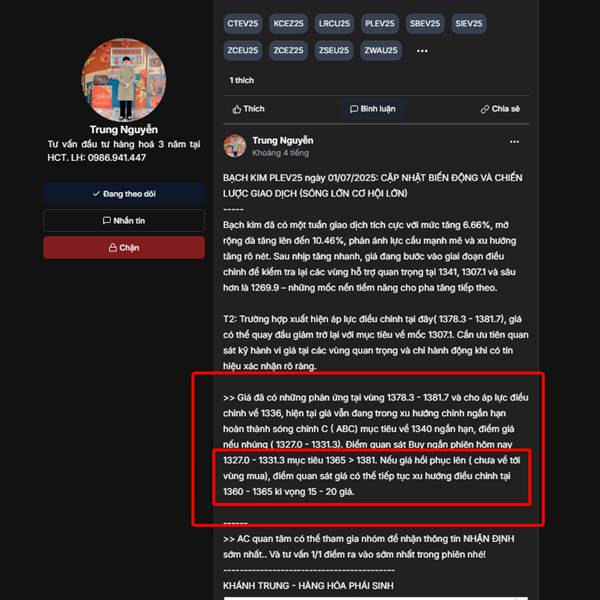Open post author's small avatar
Image resolution: width=600 pixels, height=600 pixels.
point(235,146)
